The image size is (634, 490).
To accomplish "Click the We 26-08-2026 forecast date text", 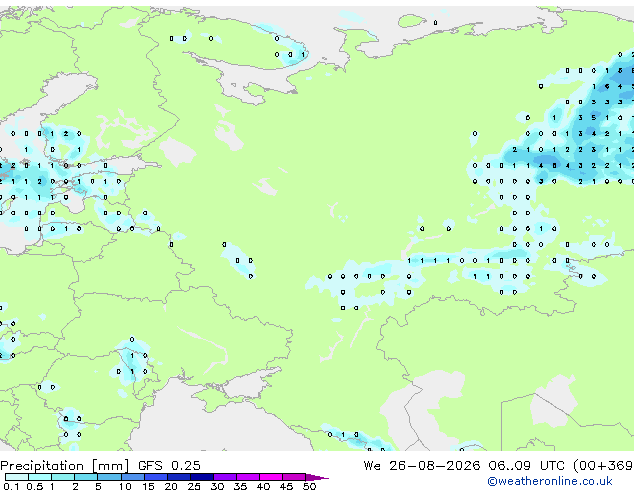I will pos(422,466).
